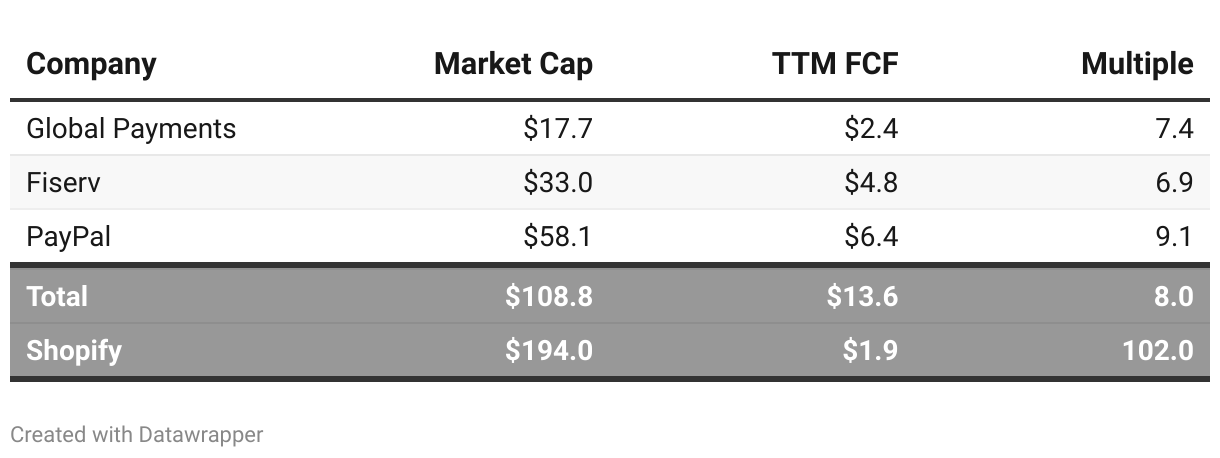Click Shopify market cap $194.0

[549, 351]
